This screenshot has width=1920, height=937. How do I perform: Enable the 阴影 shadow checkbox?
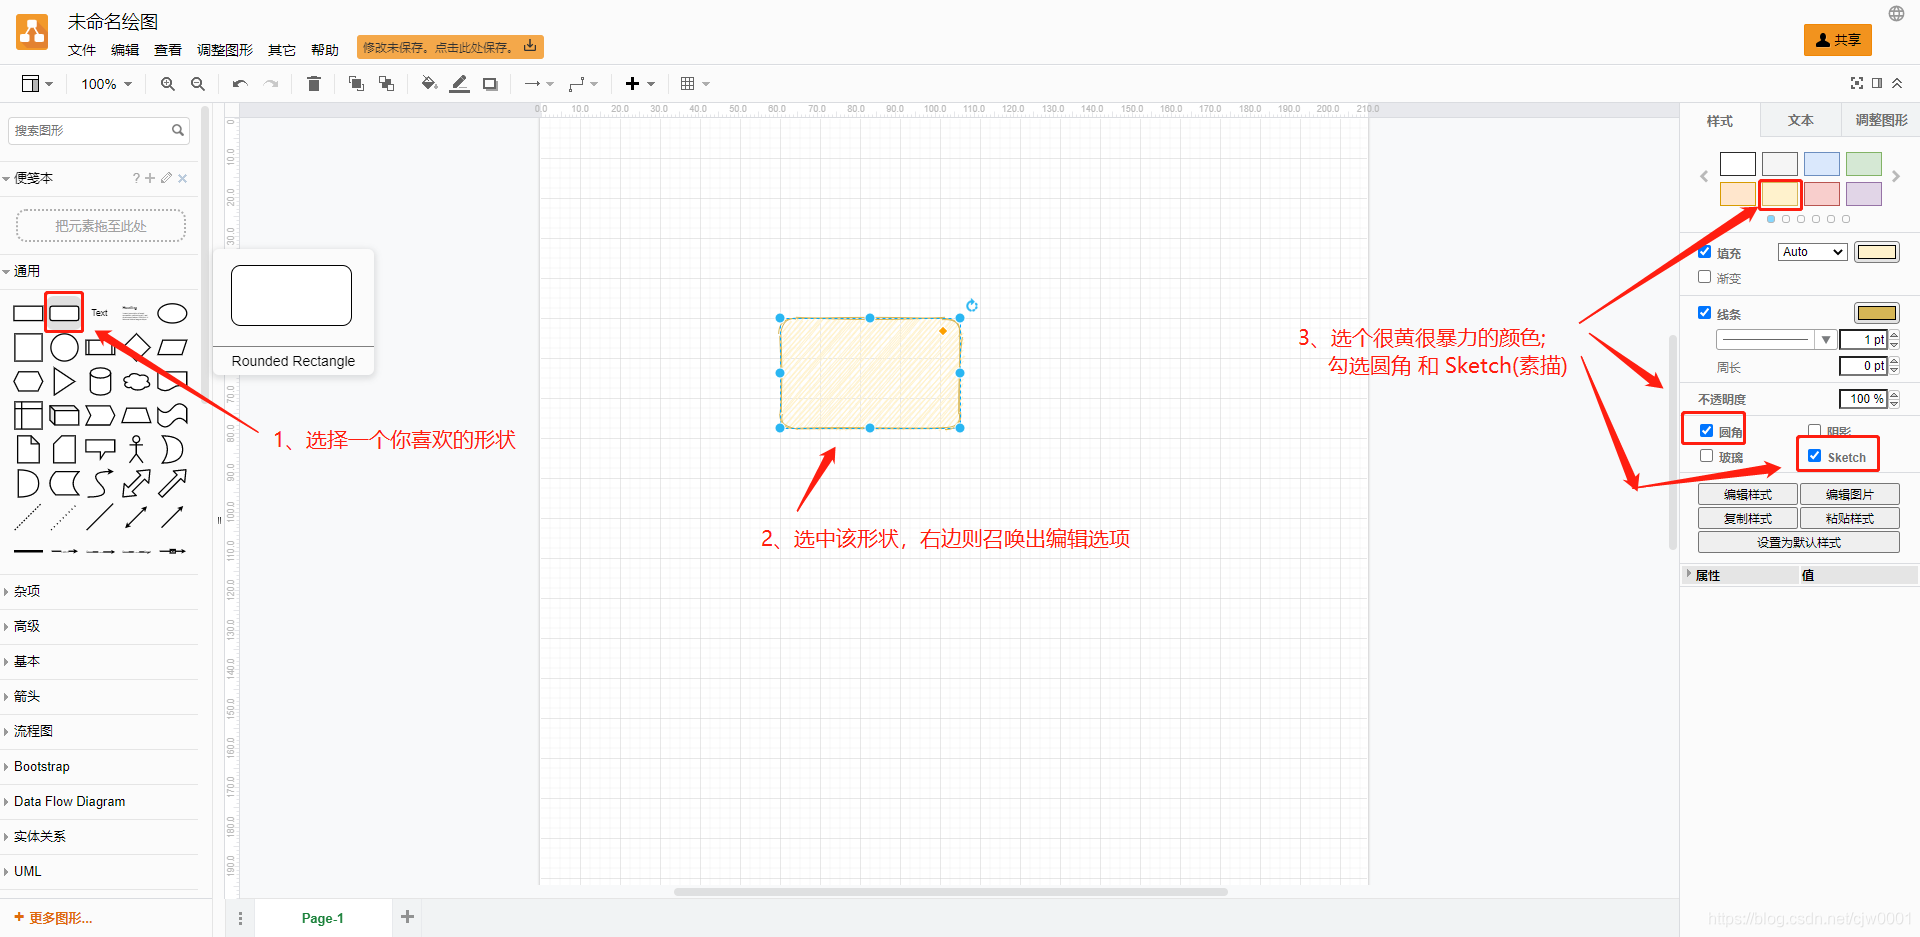point(1814,431)
